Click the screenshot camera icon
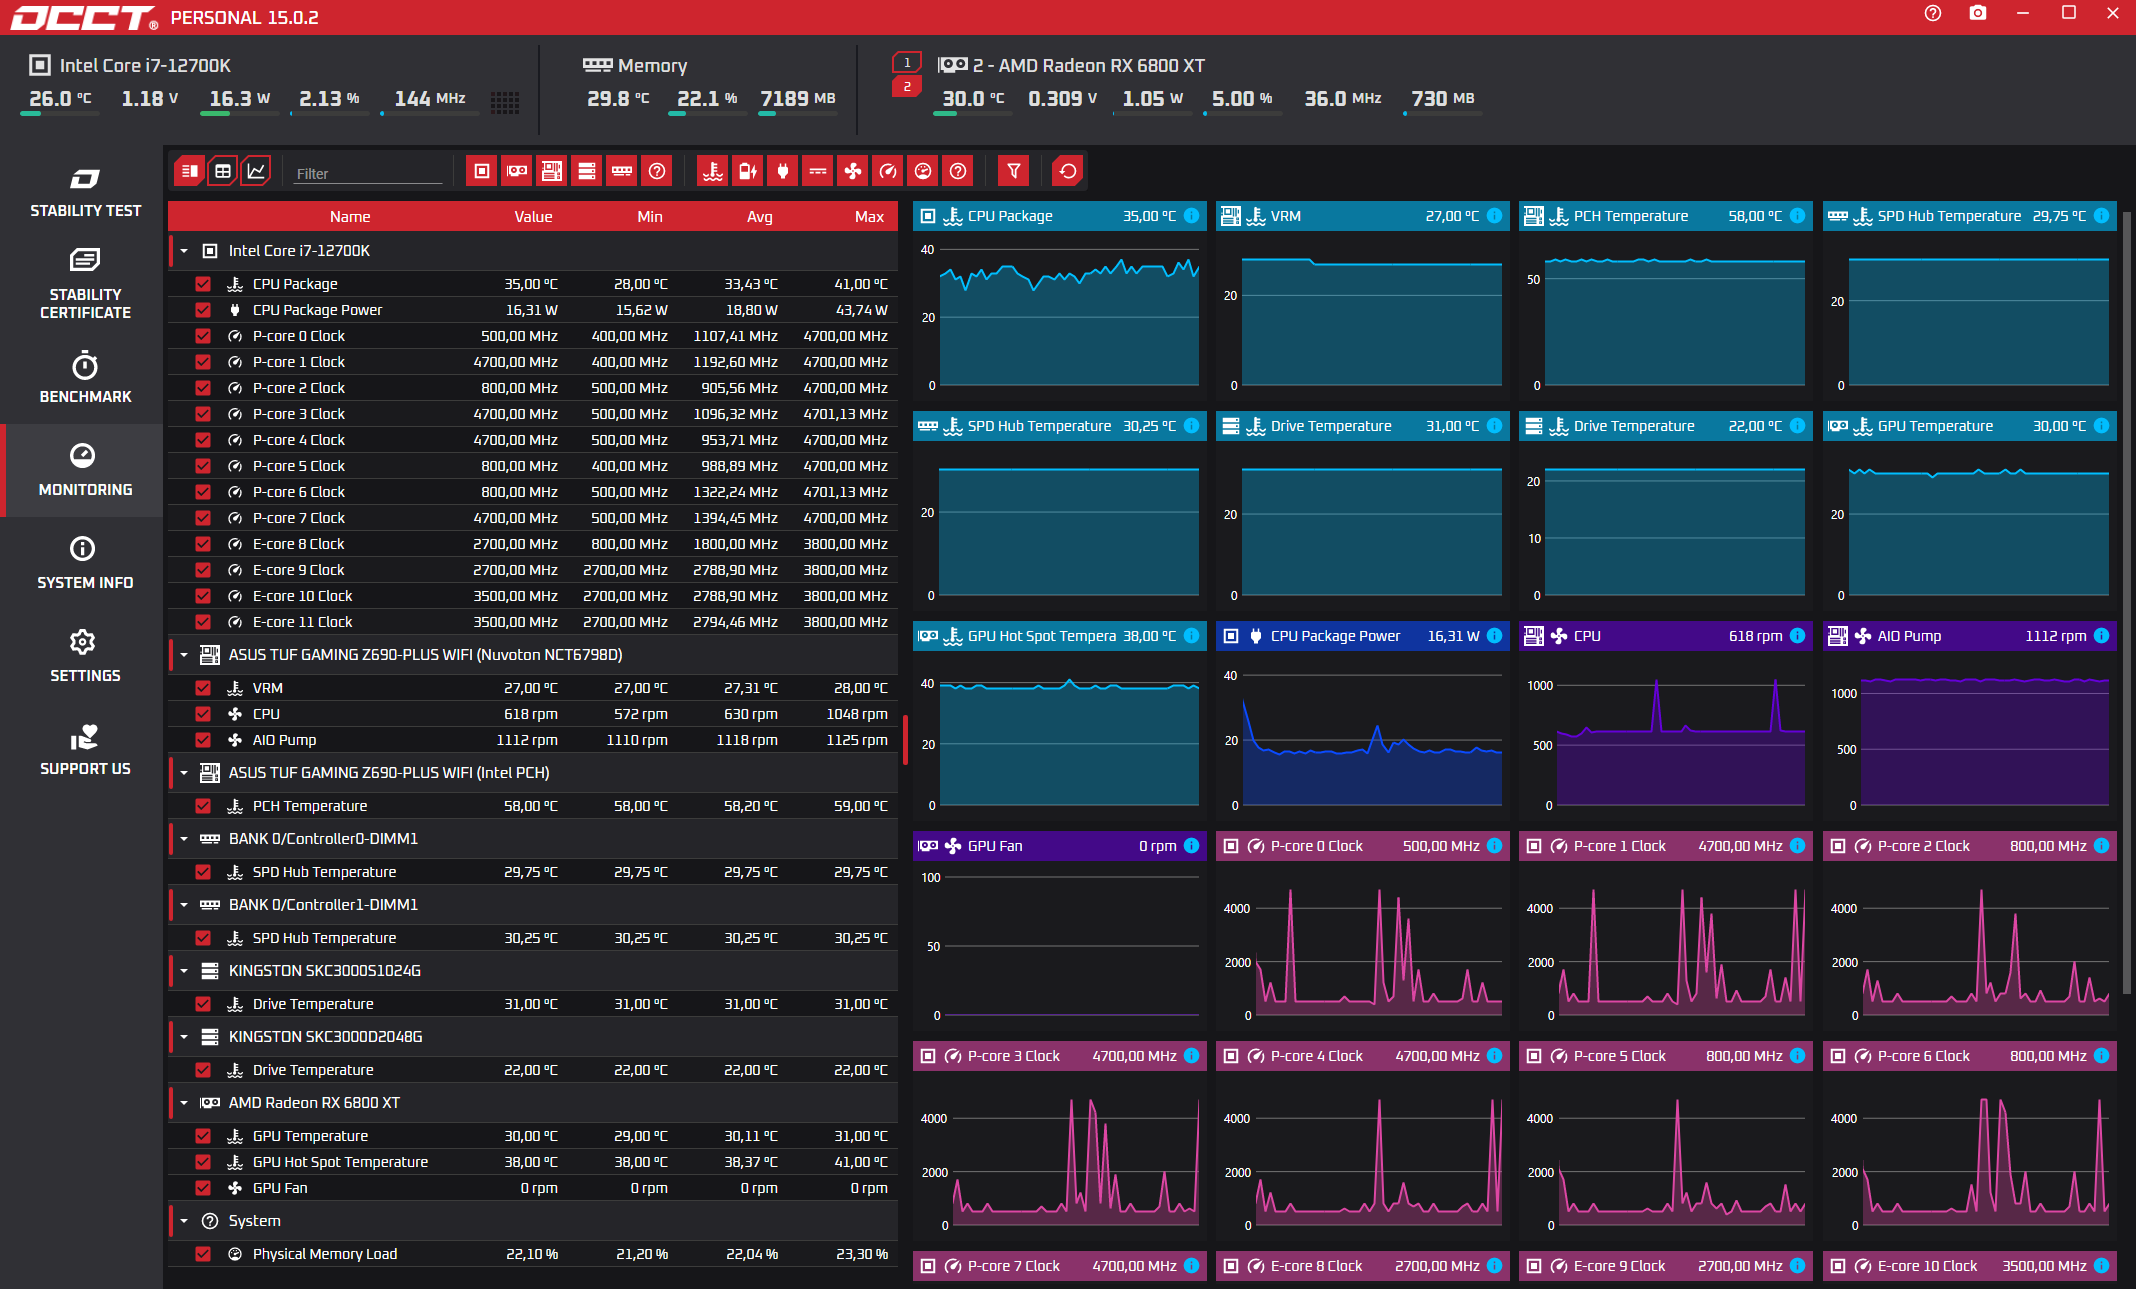 tap(1977, 13)
